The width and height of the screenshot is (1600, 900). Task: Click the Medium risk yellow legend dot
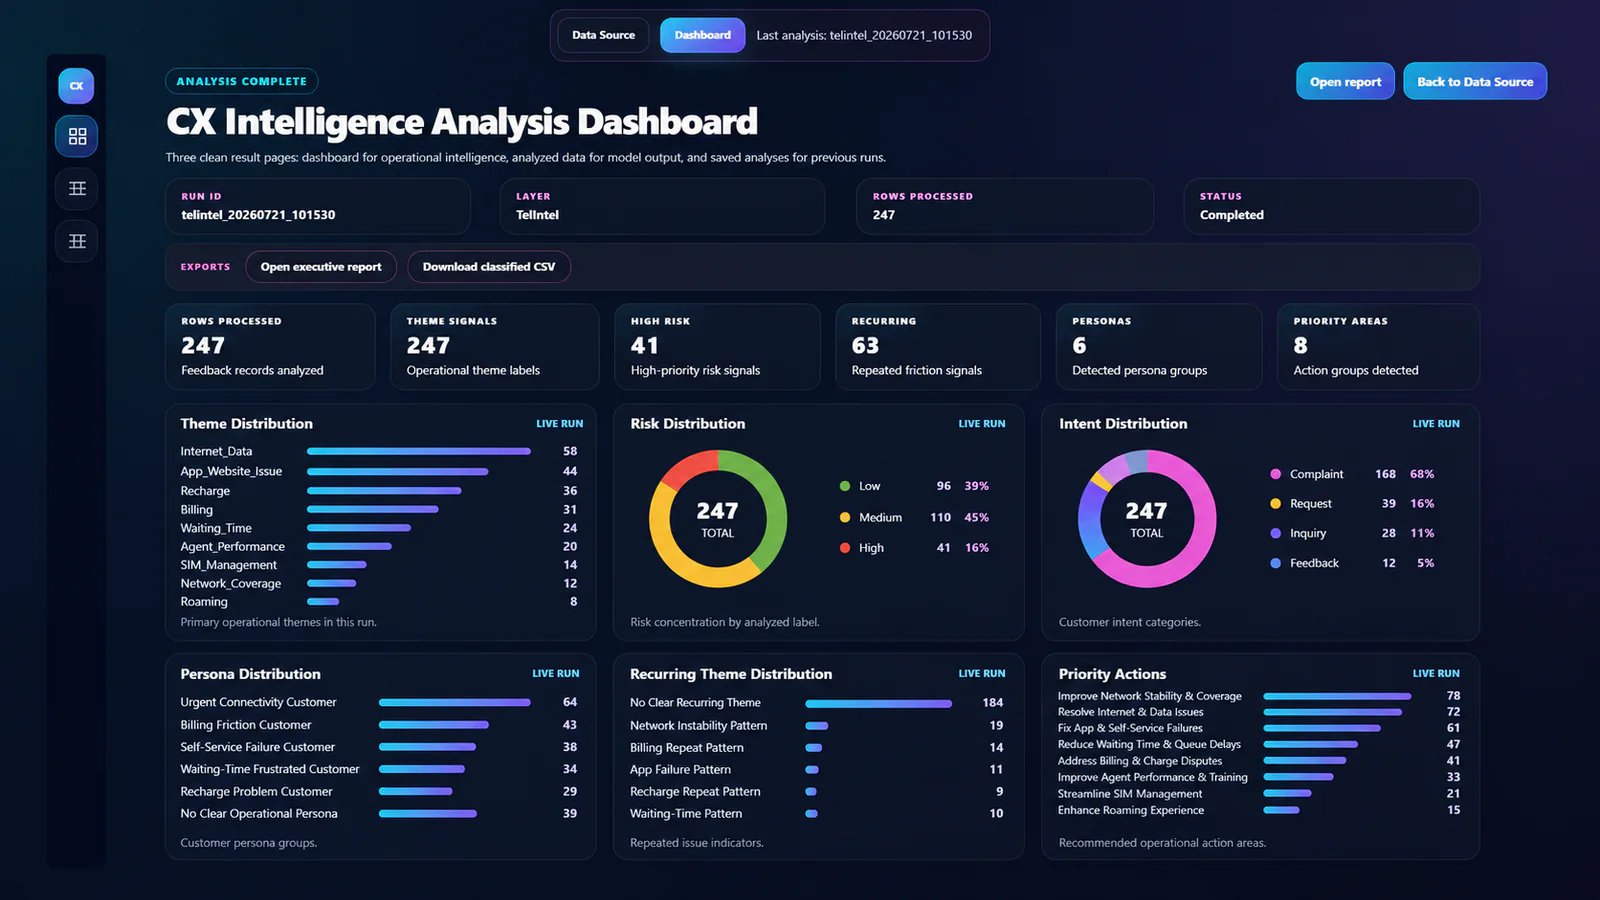[x=845, y=517]
